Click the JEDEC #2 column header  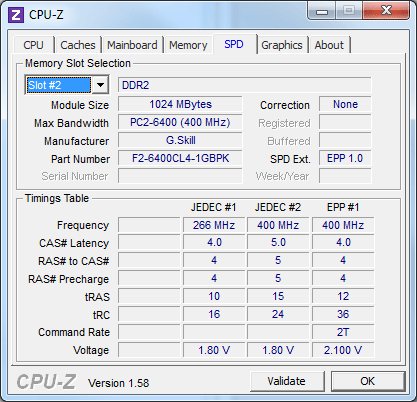[278, 207]
